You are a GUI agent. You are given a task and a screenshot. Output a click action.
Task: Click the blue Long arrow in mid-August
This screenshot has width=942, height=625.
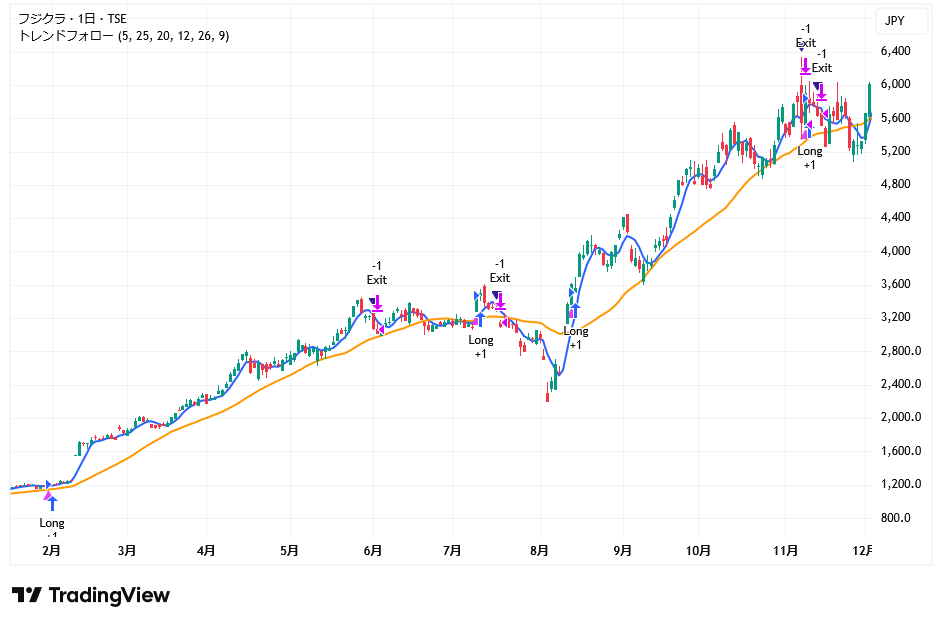tap(576, 311)
